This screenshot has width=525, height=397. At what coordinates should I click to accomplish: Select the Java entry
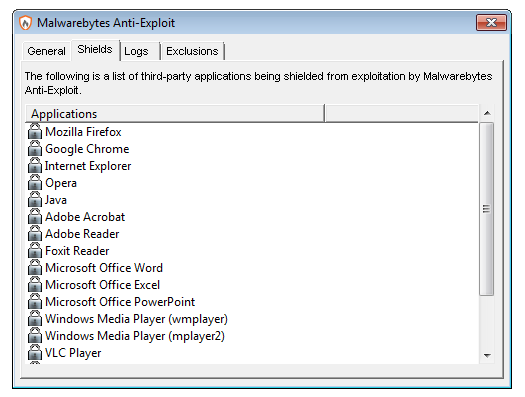(56, 200)
